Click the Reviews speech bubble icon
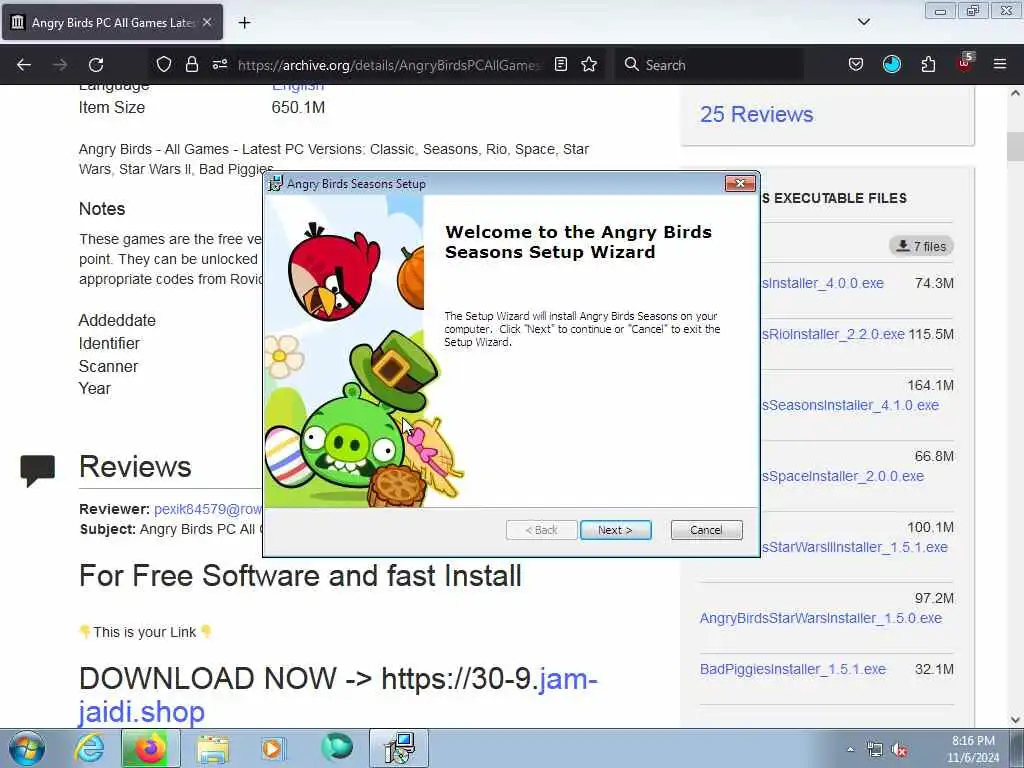The height and width of the screenshot is (768, 1024). 37,470
